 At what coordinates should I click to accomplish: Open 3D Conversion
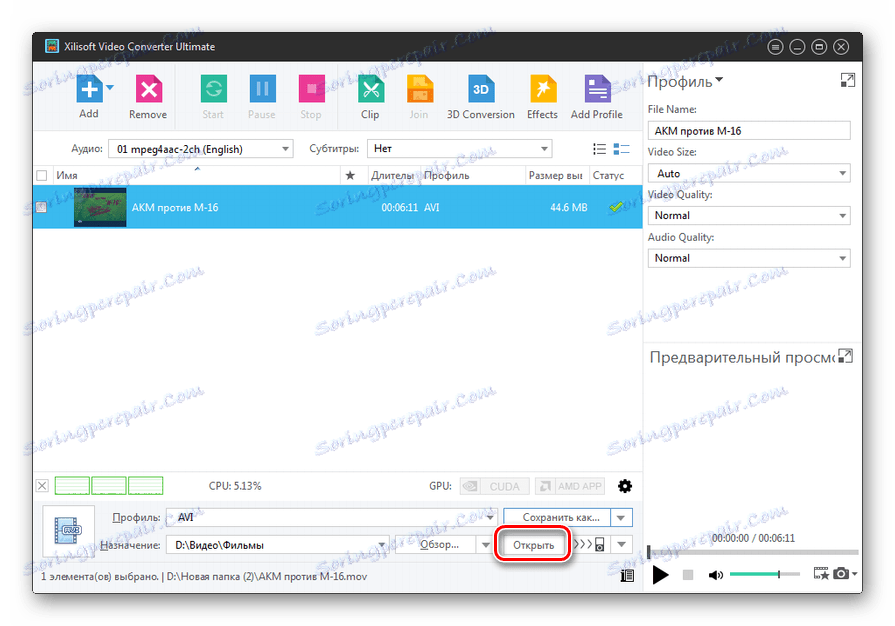point(481,89)
